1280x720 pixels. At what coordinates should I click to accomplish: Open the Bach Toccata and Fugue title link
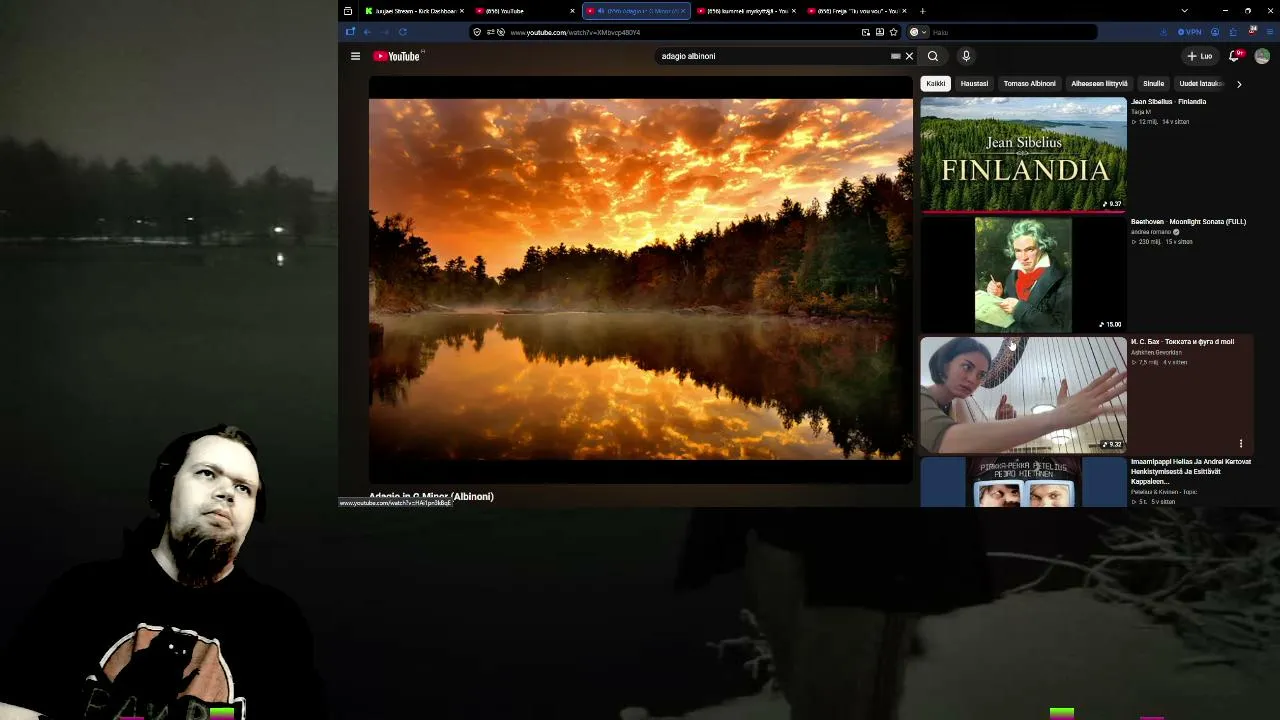click(x=1182, y=342)
